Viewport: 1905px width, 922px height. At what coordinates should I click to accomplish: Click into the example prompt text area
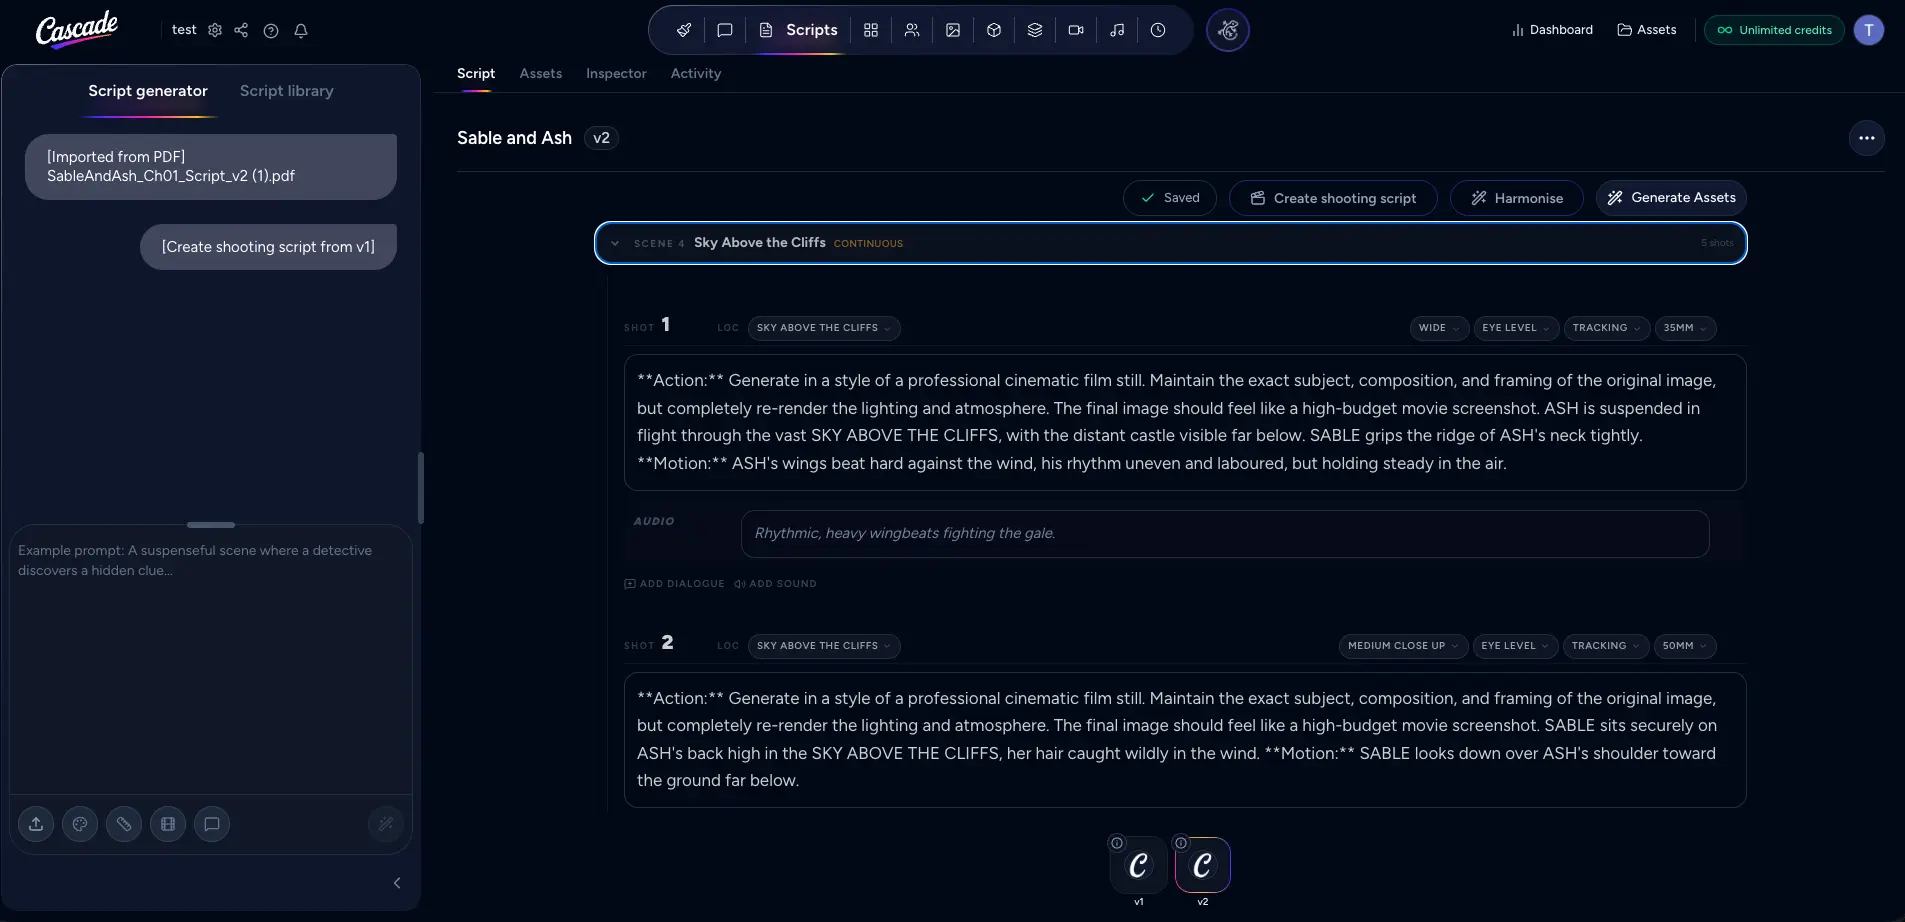[x=211, y=660]
